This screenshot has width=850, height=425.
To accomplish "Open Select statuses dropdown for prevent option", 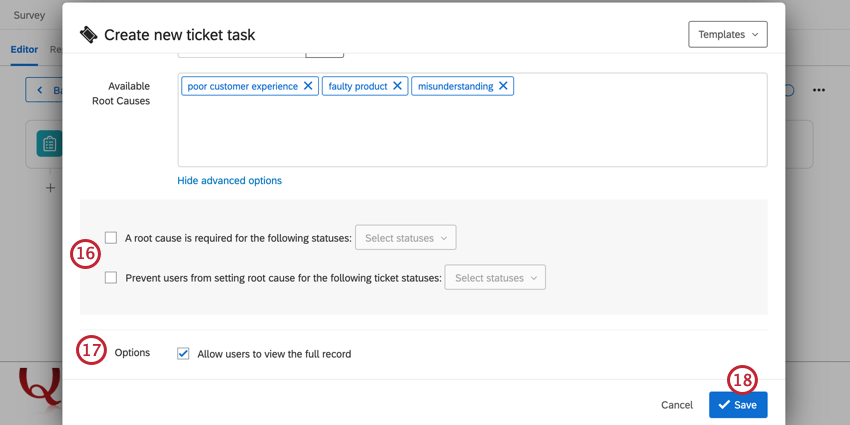I will (x=495, y=278).
